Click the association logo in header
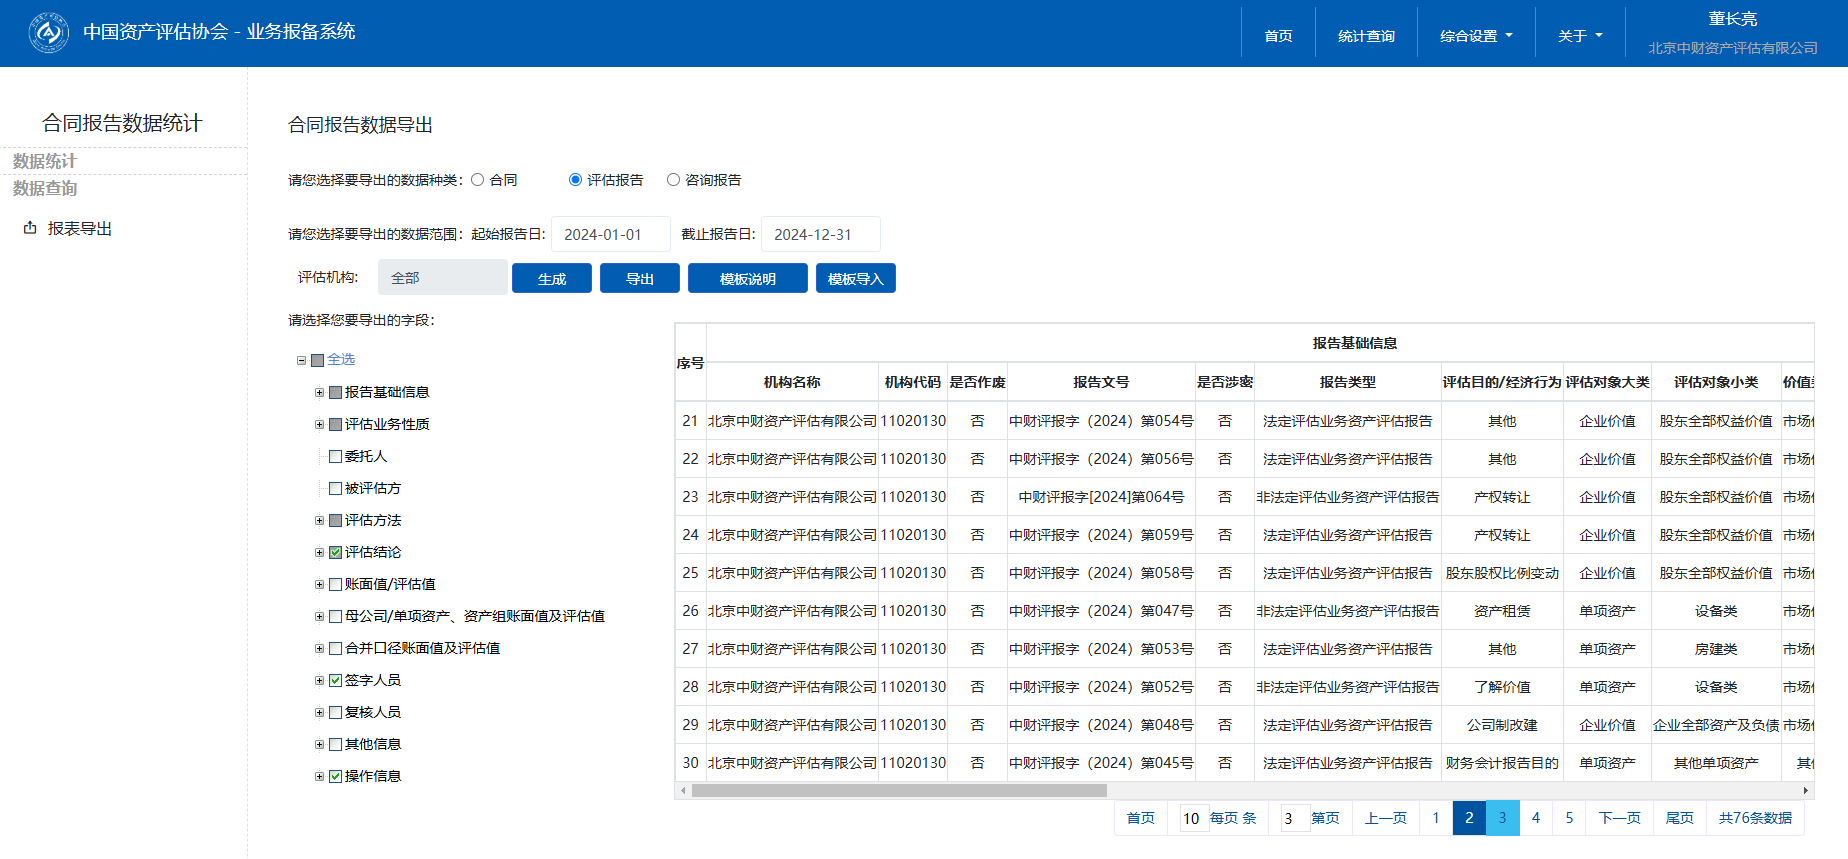The width and height of the screenshot is (1848, 859). (x=48, y=33)
